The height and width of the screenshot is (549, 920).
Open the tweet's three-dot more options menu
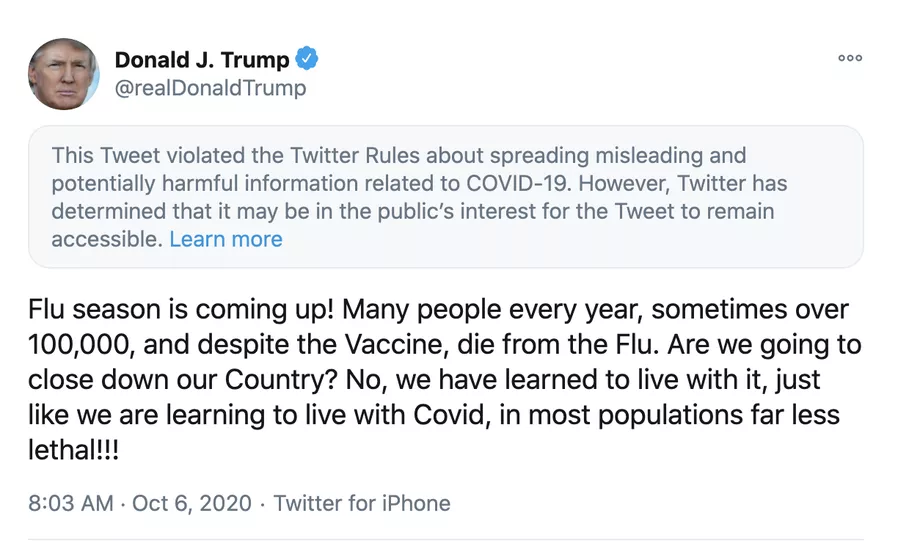[x=849, y=58]
